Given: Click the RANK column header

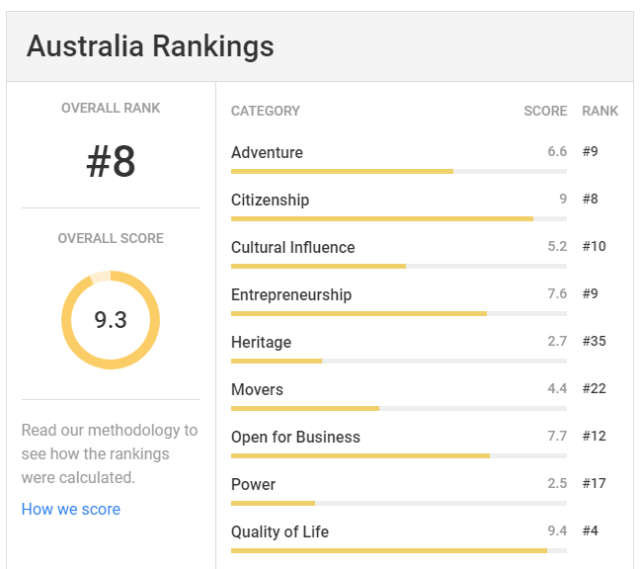Looking at the screenshot, I should point(600,111).
